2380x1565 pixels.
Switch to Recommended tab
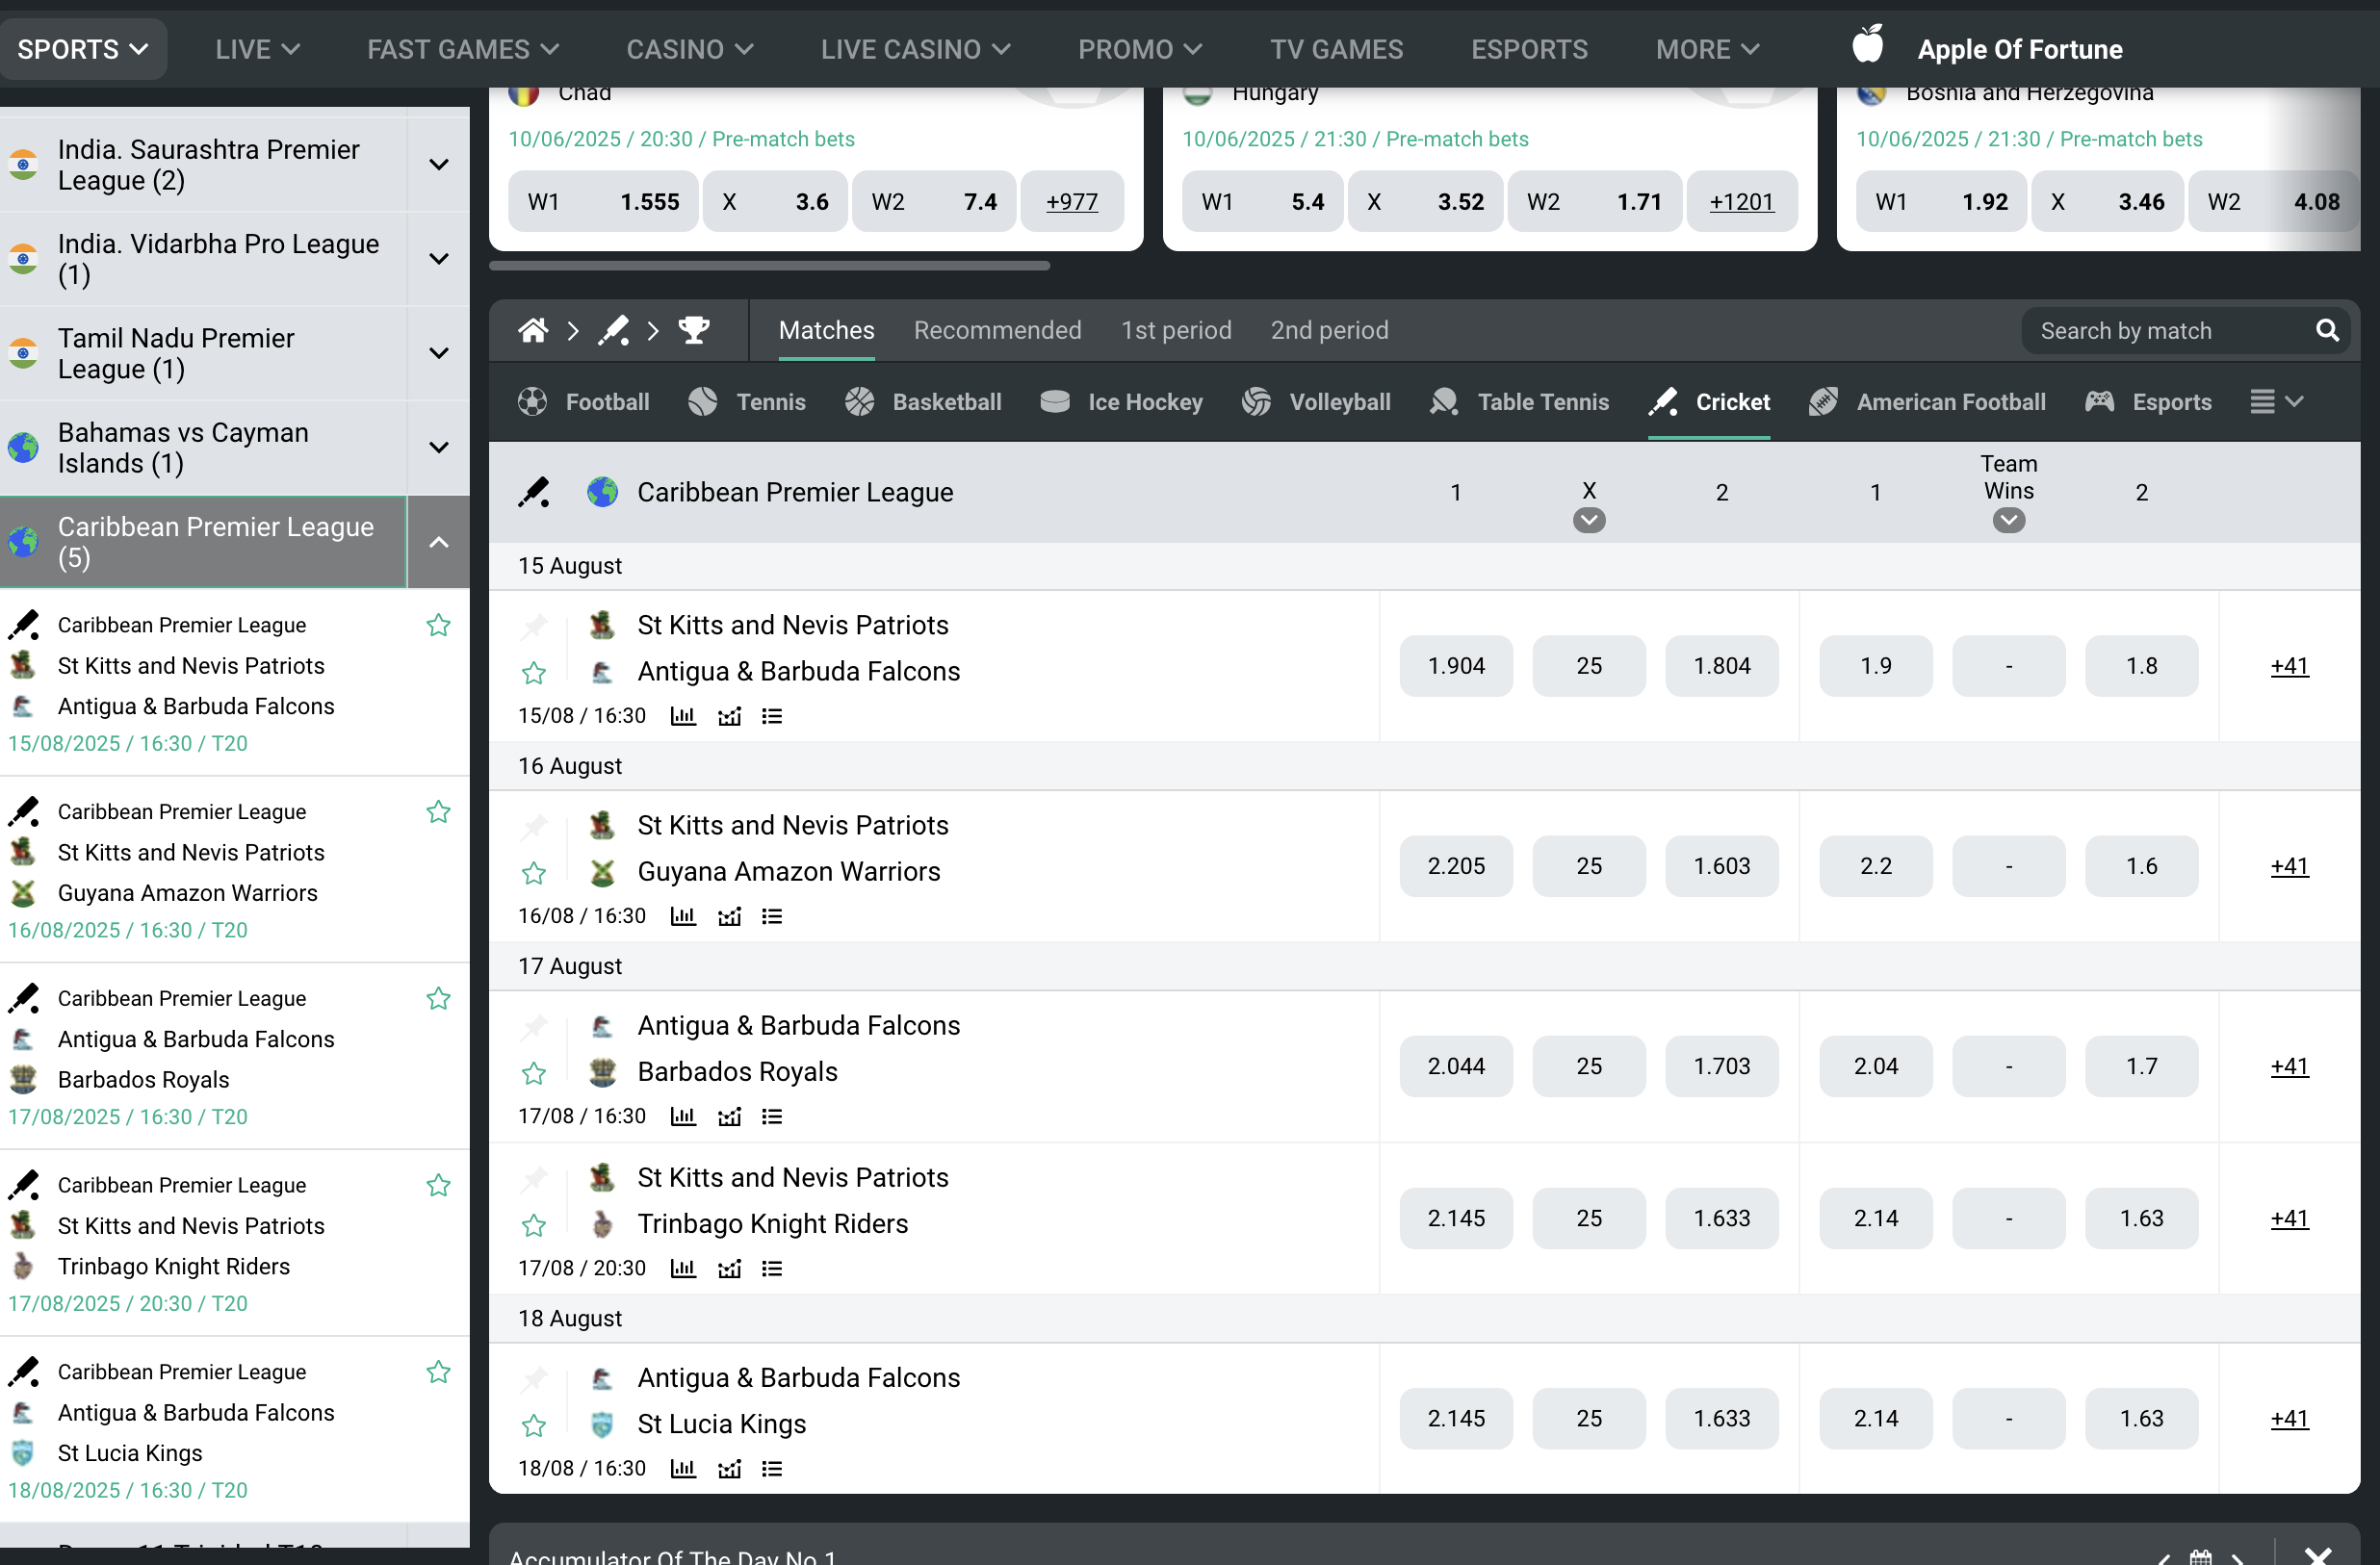(x=997, y=330)
